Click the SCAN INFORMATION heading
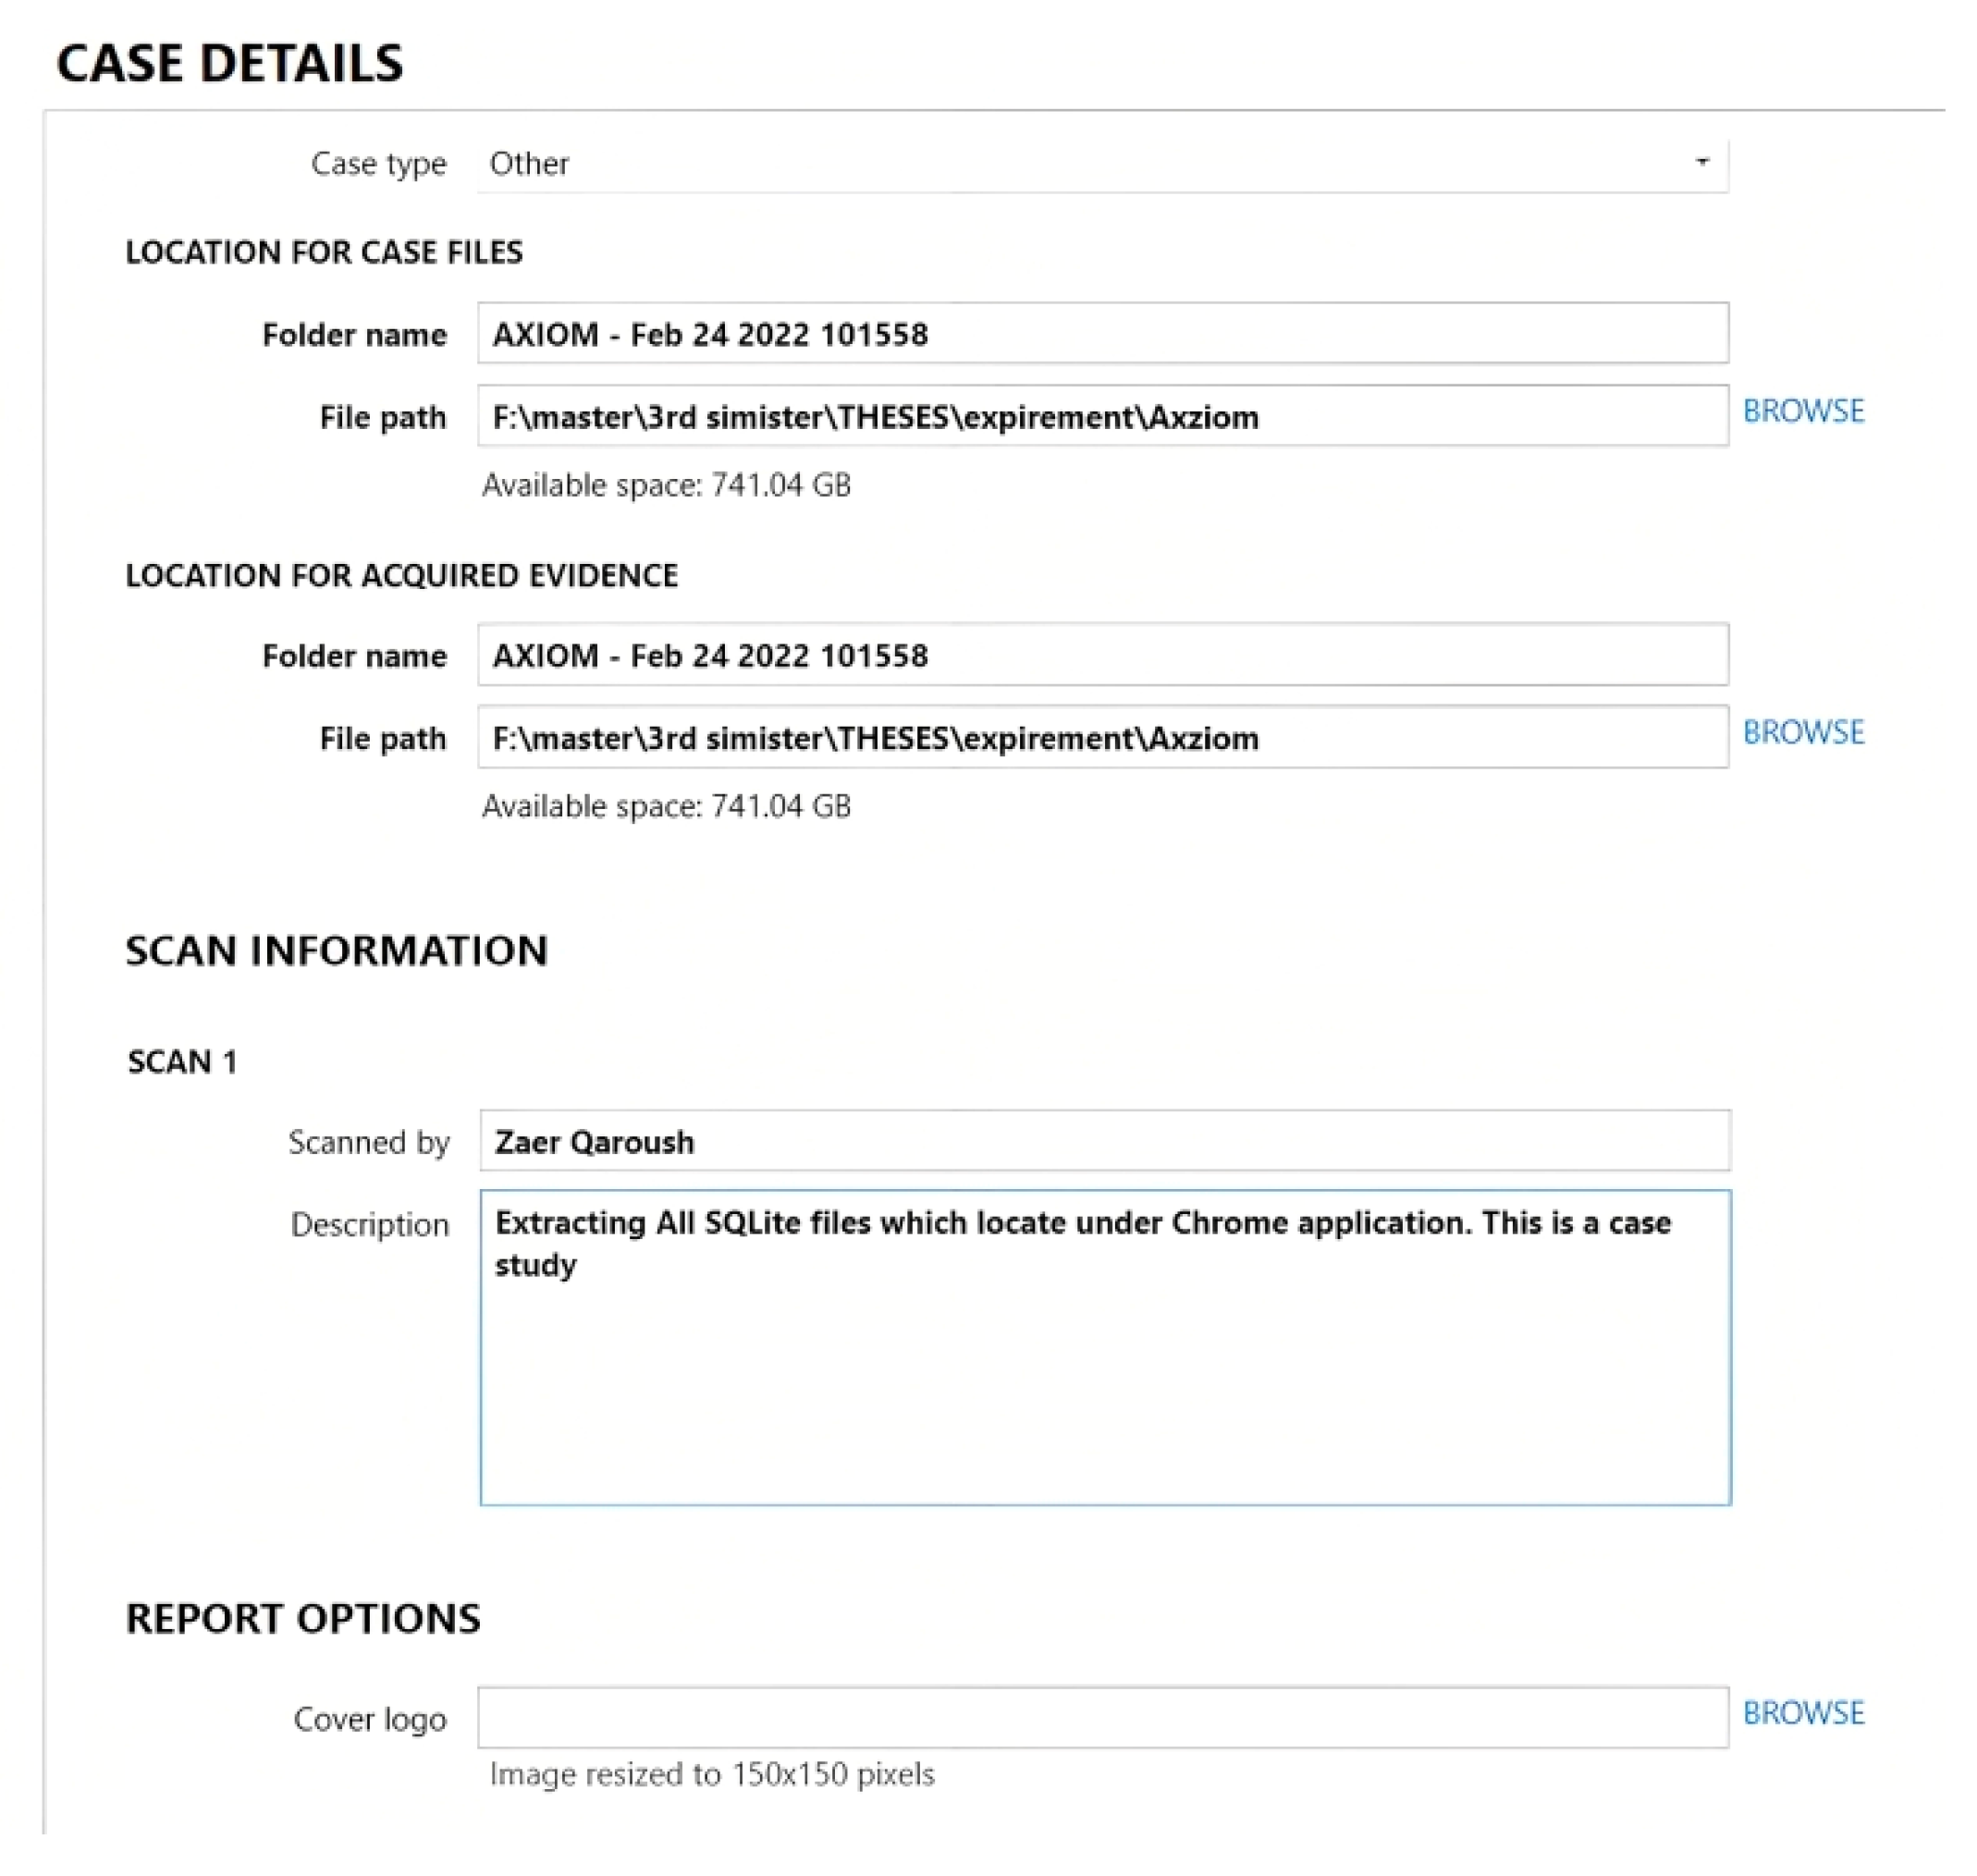1977x1876 pixels. pos(336,950)
